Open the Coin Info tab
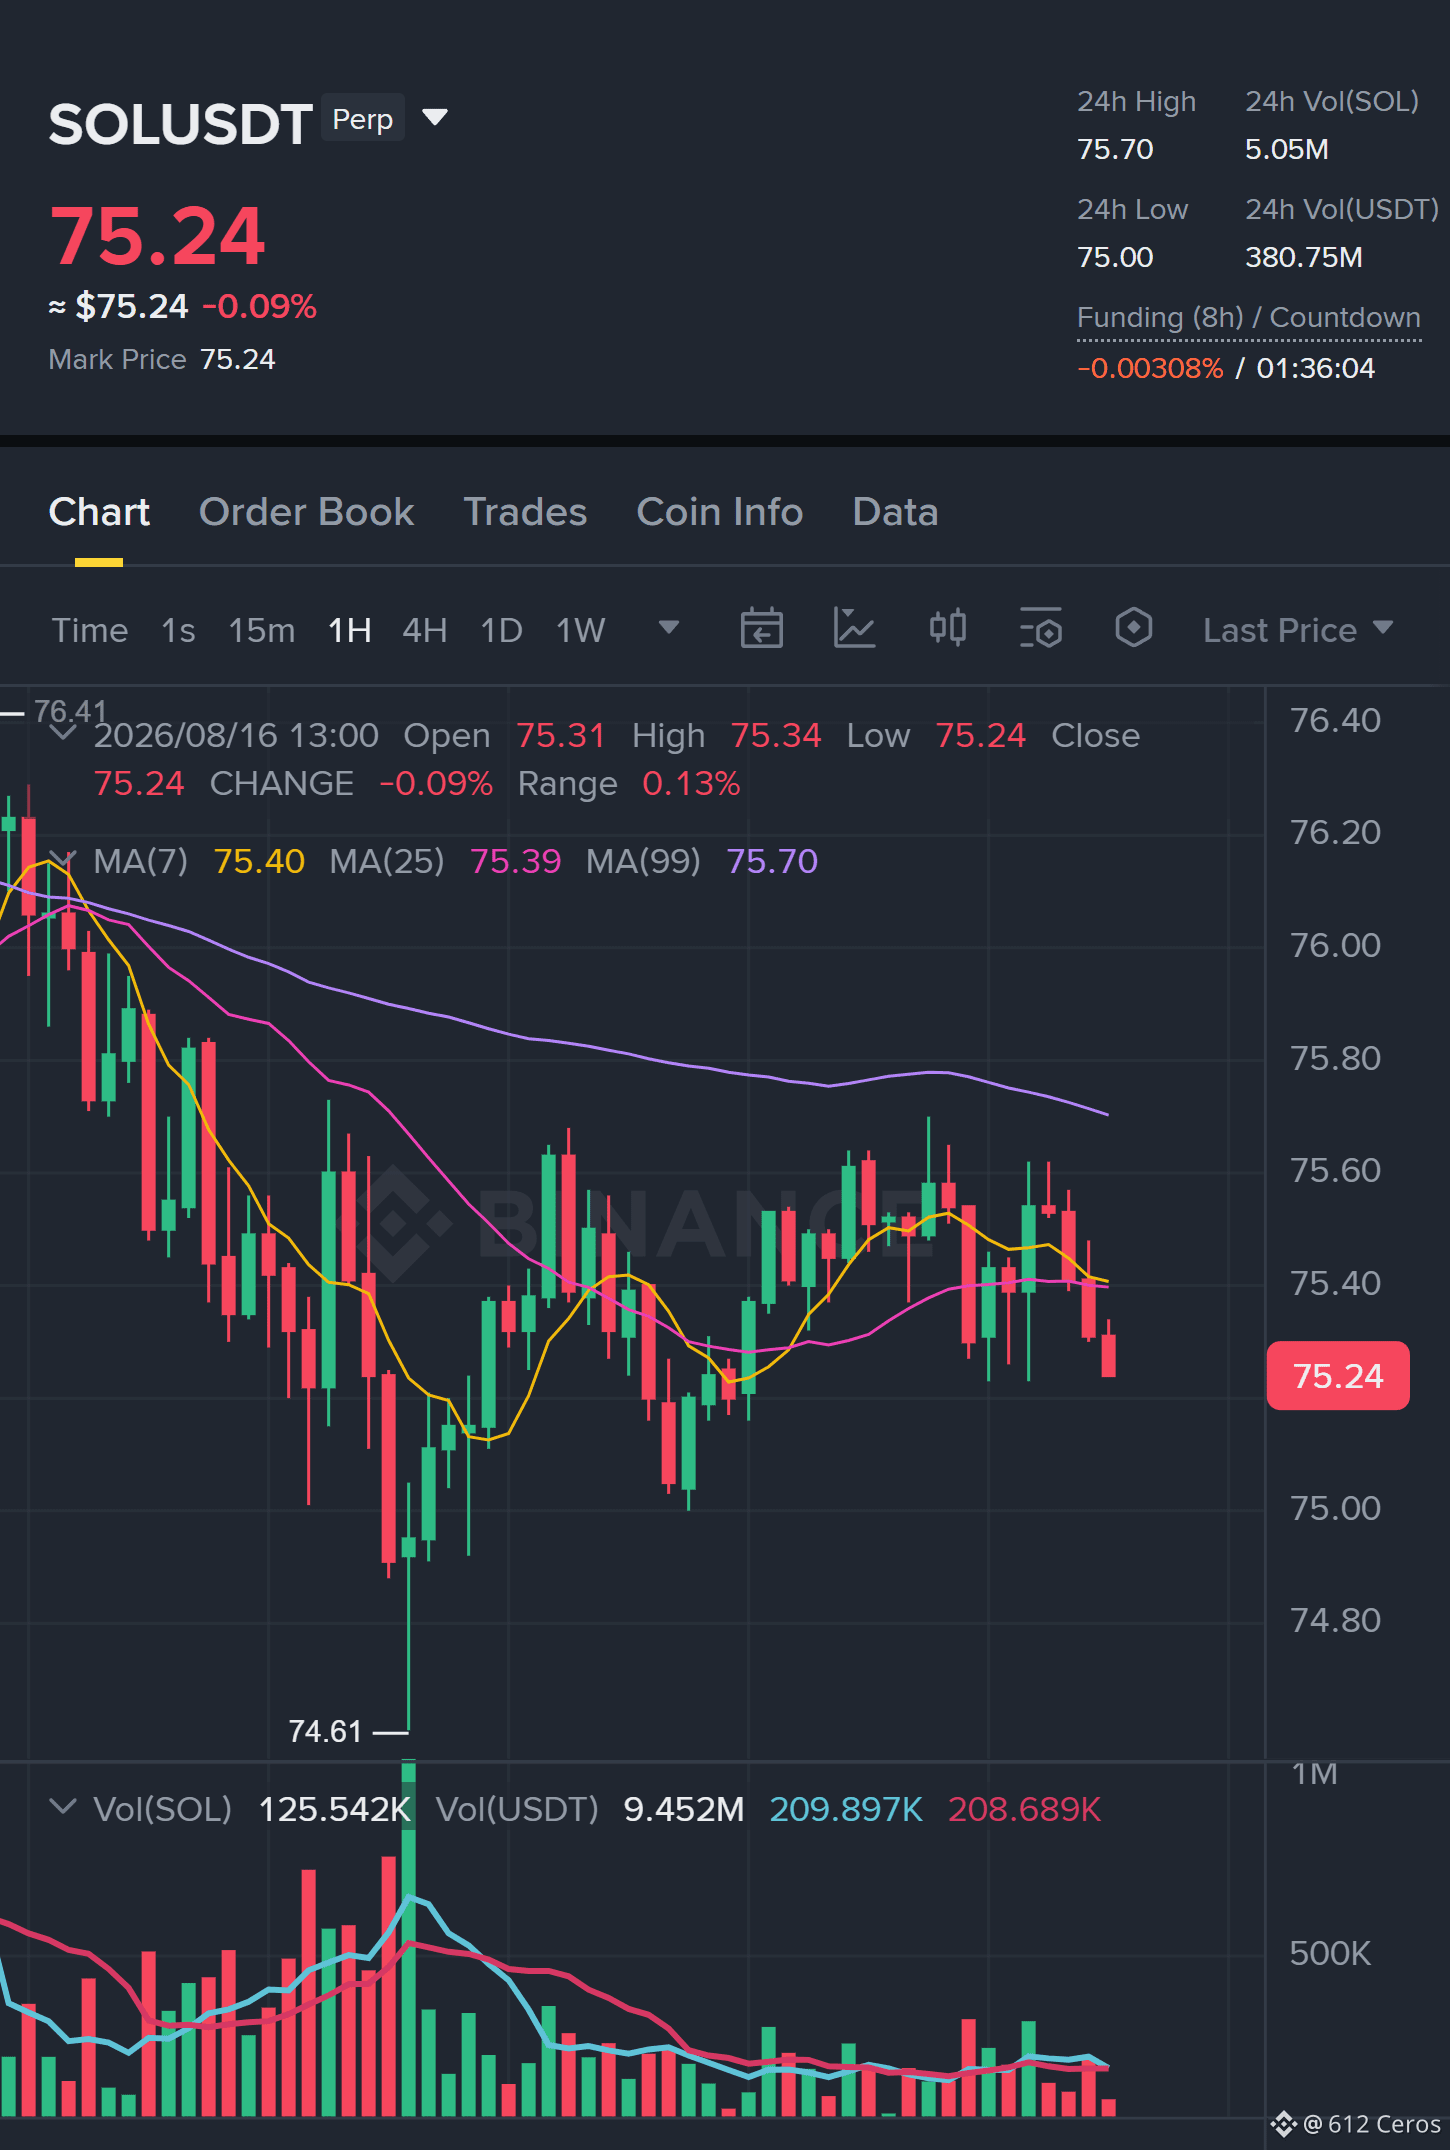Image resolution: width=1450 pixels, height=2150 pixels. 720,512
